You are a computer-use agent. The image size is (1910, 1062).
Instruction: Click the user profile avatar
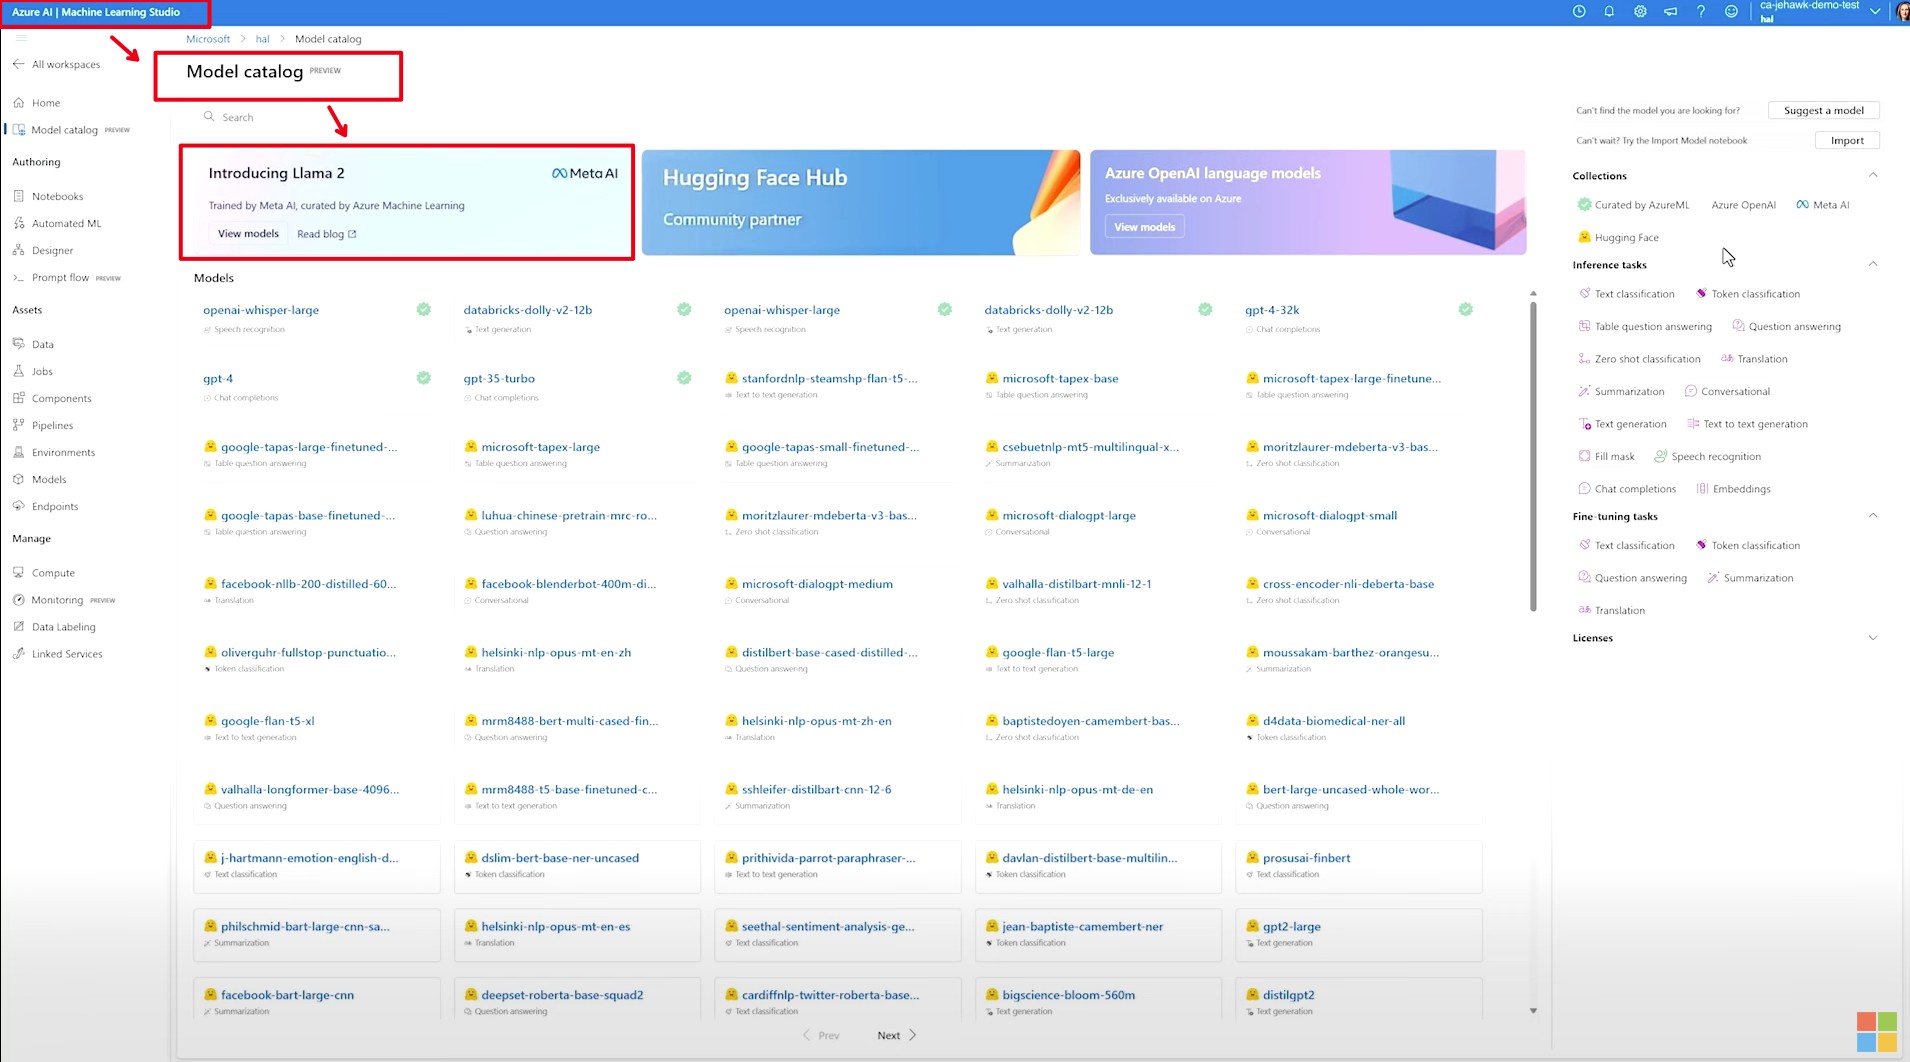tap(1902, 12)
